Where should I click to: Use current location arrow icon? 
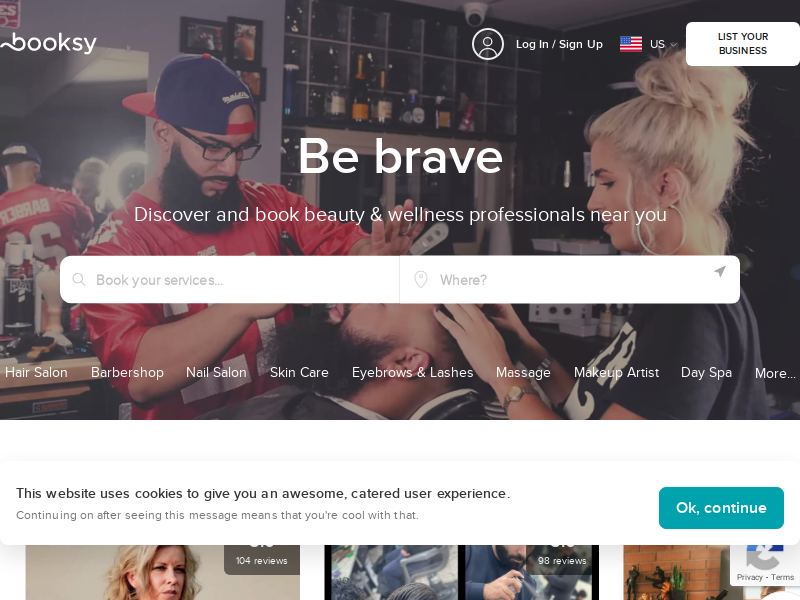pos(719,271)
